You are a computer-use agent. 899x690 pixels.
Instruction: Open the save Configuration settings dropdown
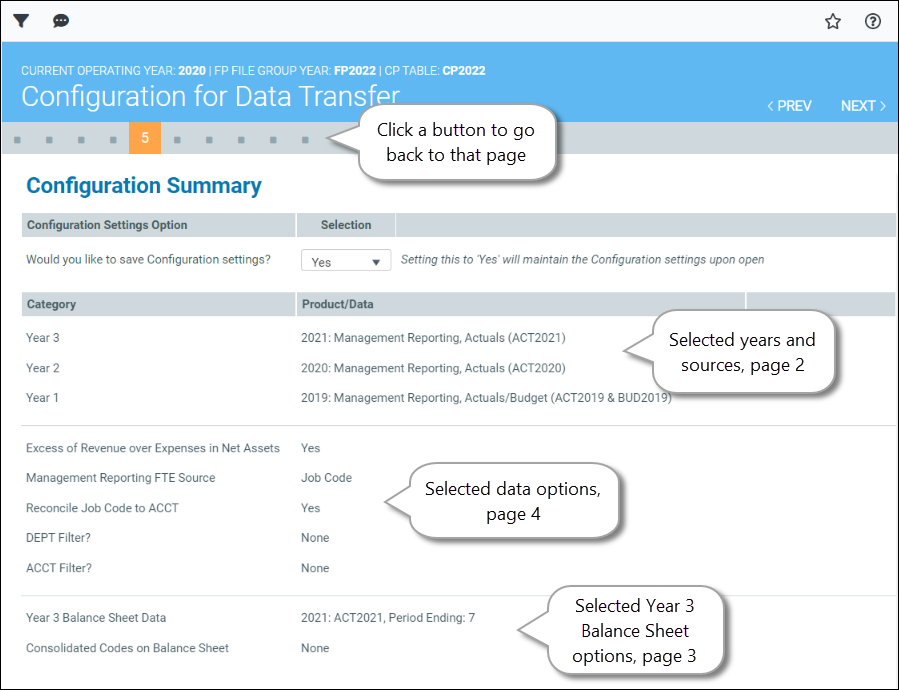(345, 261)
